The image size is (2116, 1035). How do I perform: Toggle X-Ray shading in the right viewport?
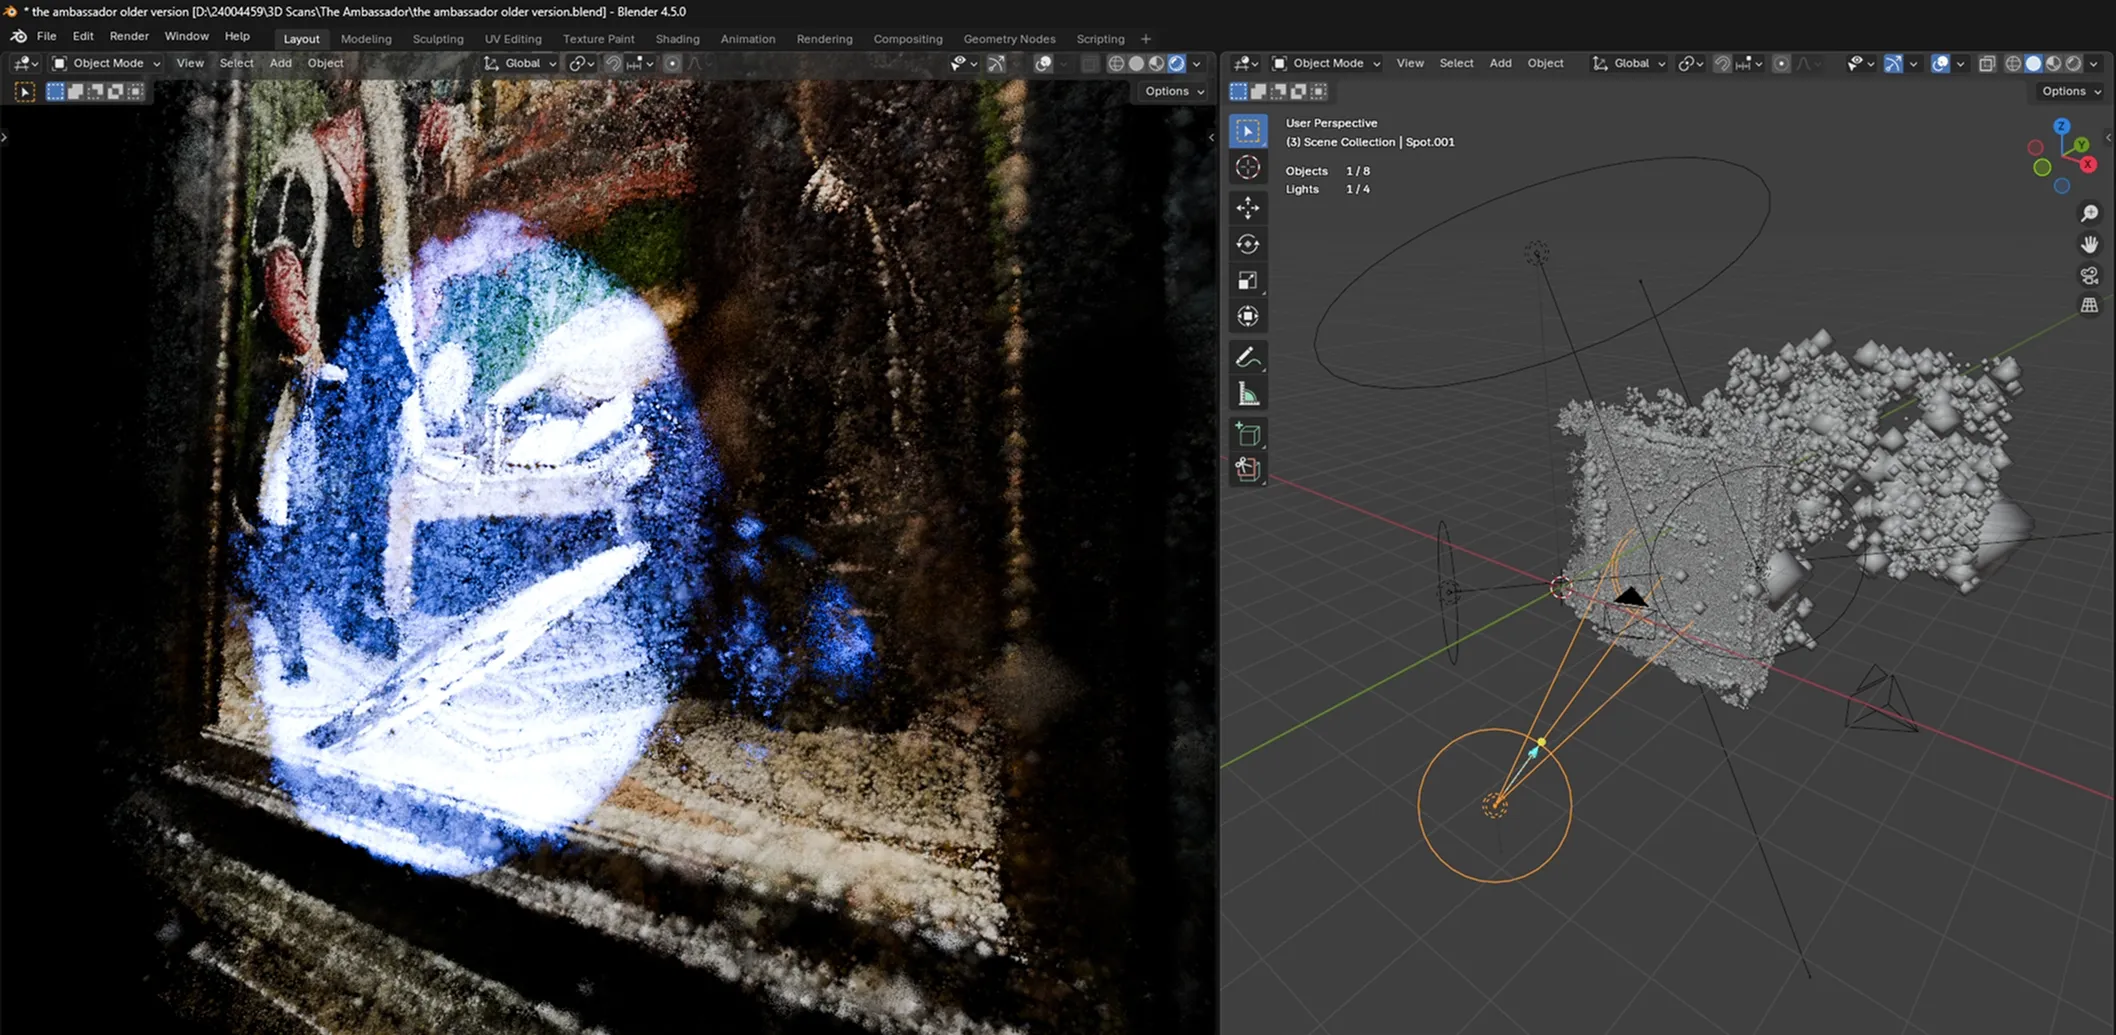[x=1987, y=63]
